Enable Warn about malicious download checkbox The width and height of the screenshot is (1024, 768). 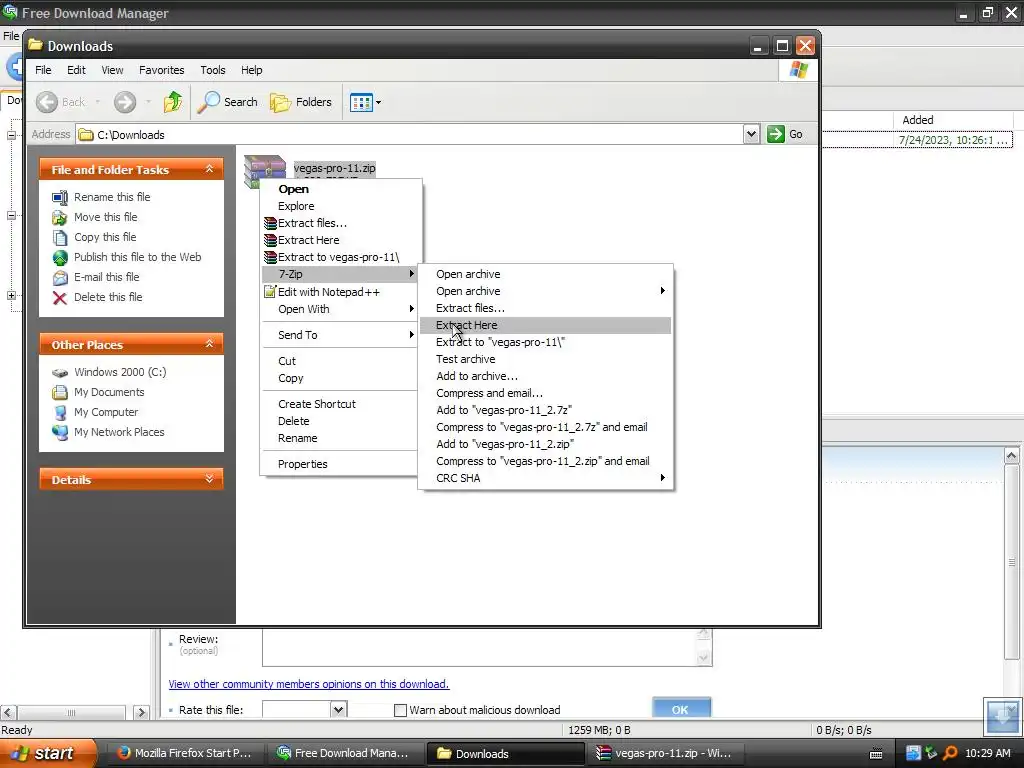coord(400,710)
